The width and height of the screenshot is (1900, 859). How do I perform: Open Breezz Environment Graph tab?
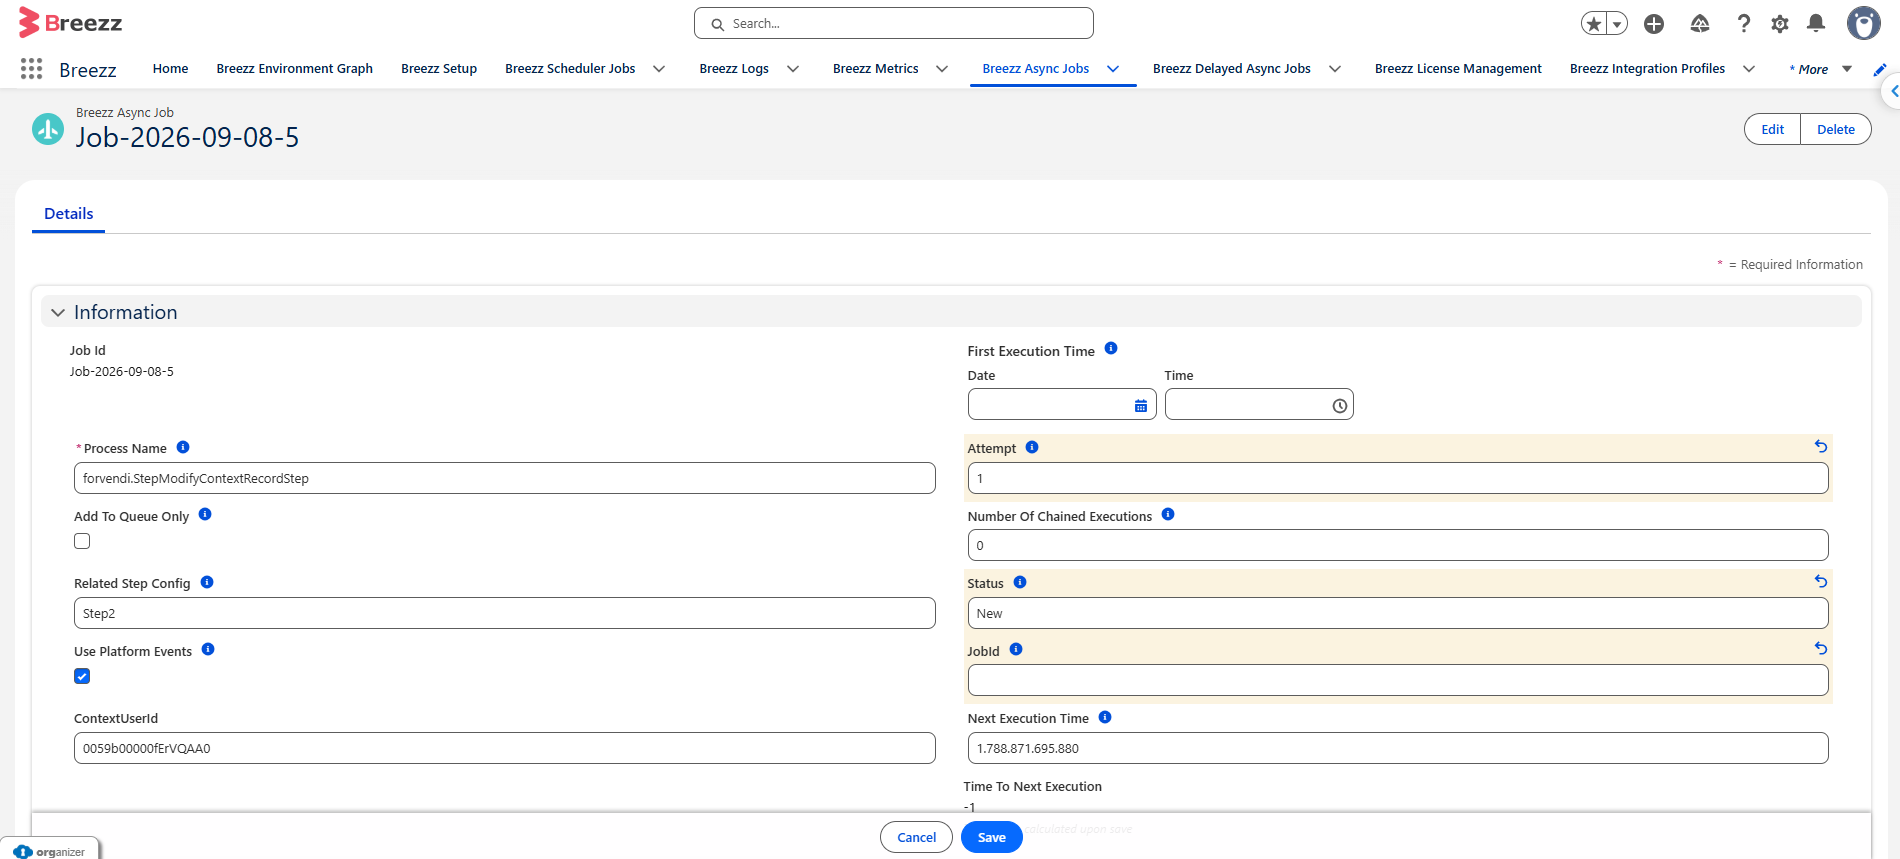294,69
